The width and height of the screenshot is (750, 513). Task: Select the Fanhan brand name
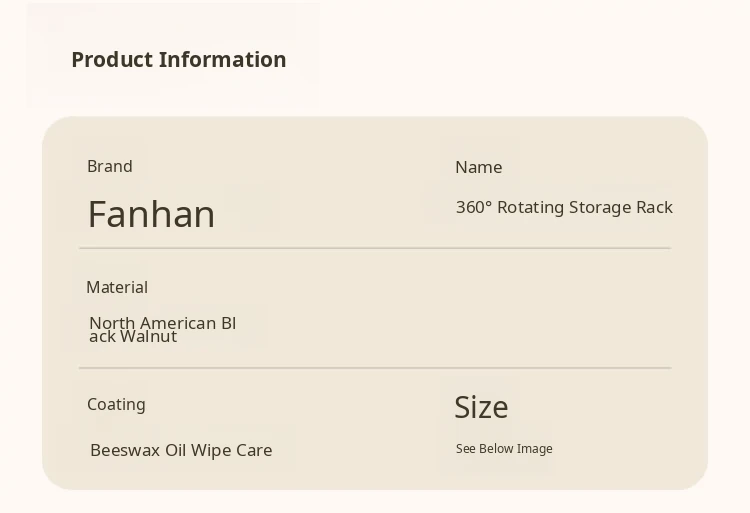151,214
